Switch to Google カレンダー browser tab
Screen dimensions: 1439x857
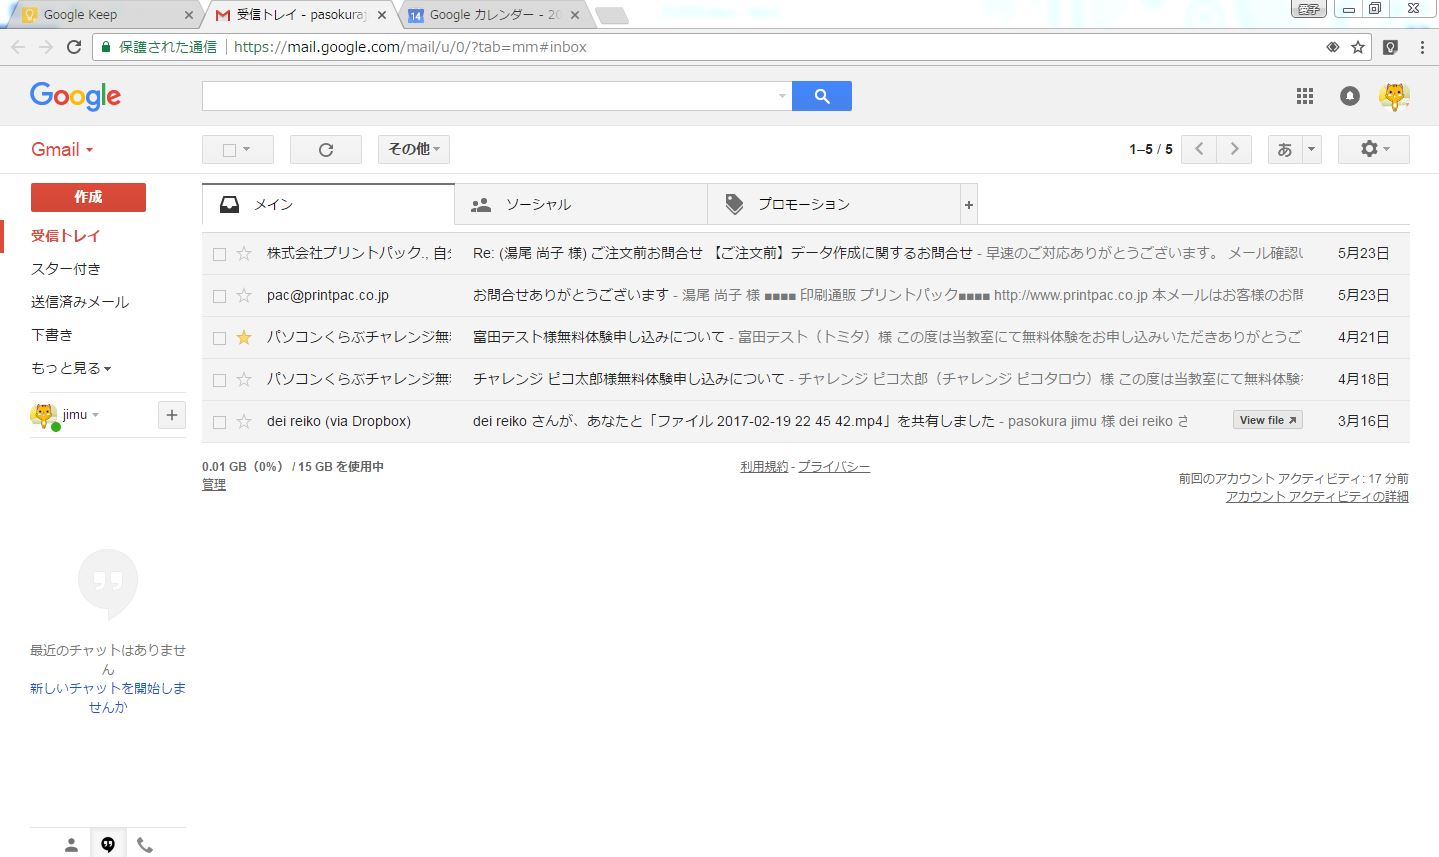point(497,15)
